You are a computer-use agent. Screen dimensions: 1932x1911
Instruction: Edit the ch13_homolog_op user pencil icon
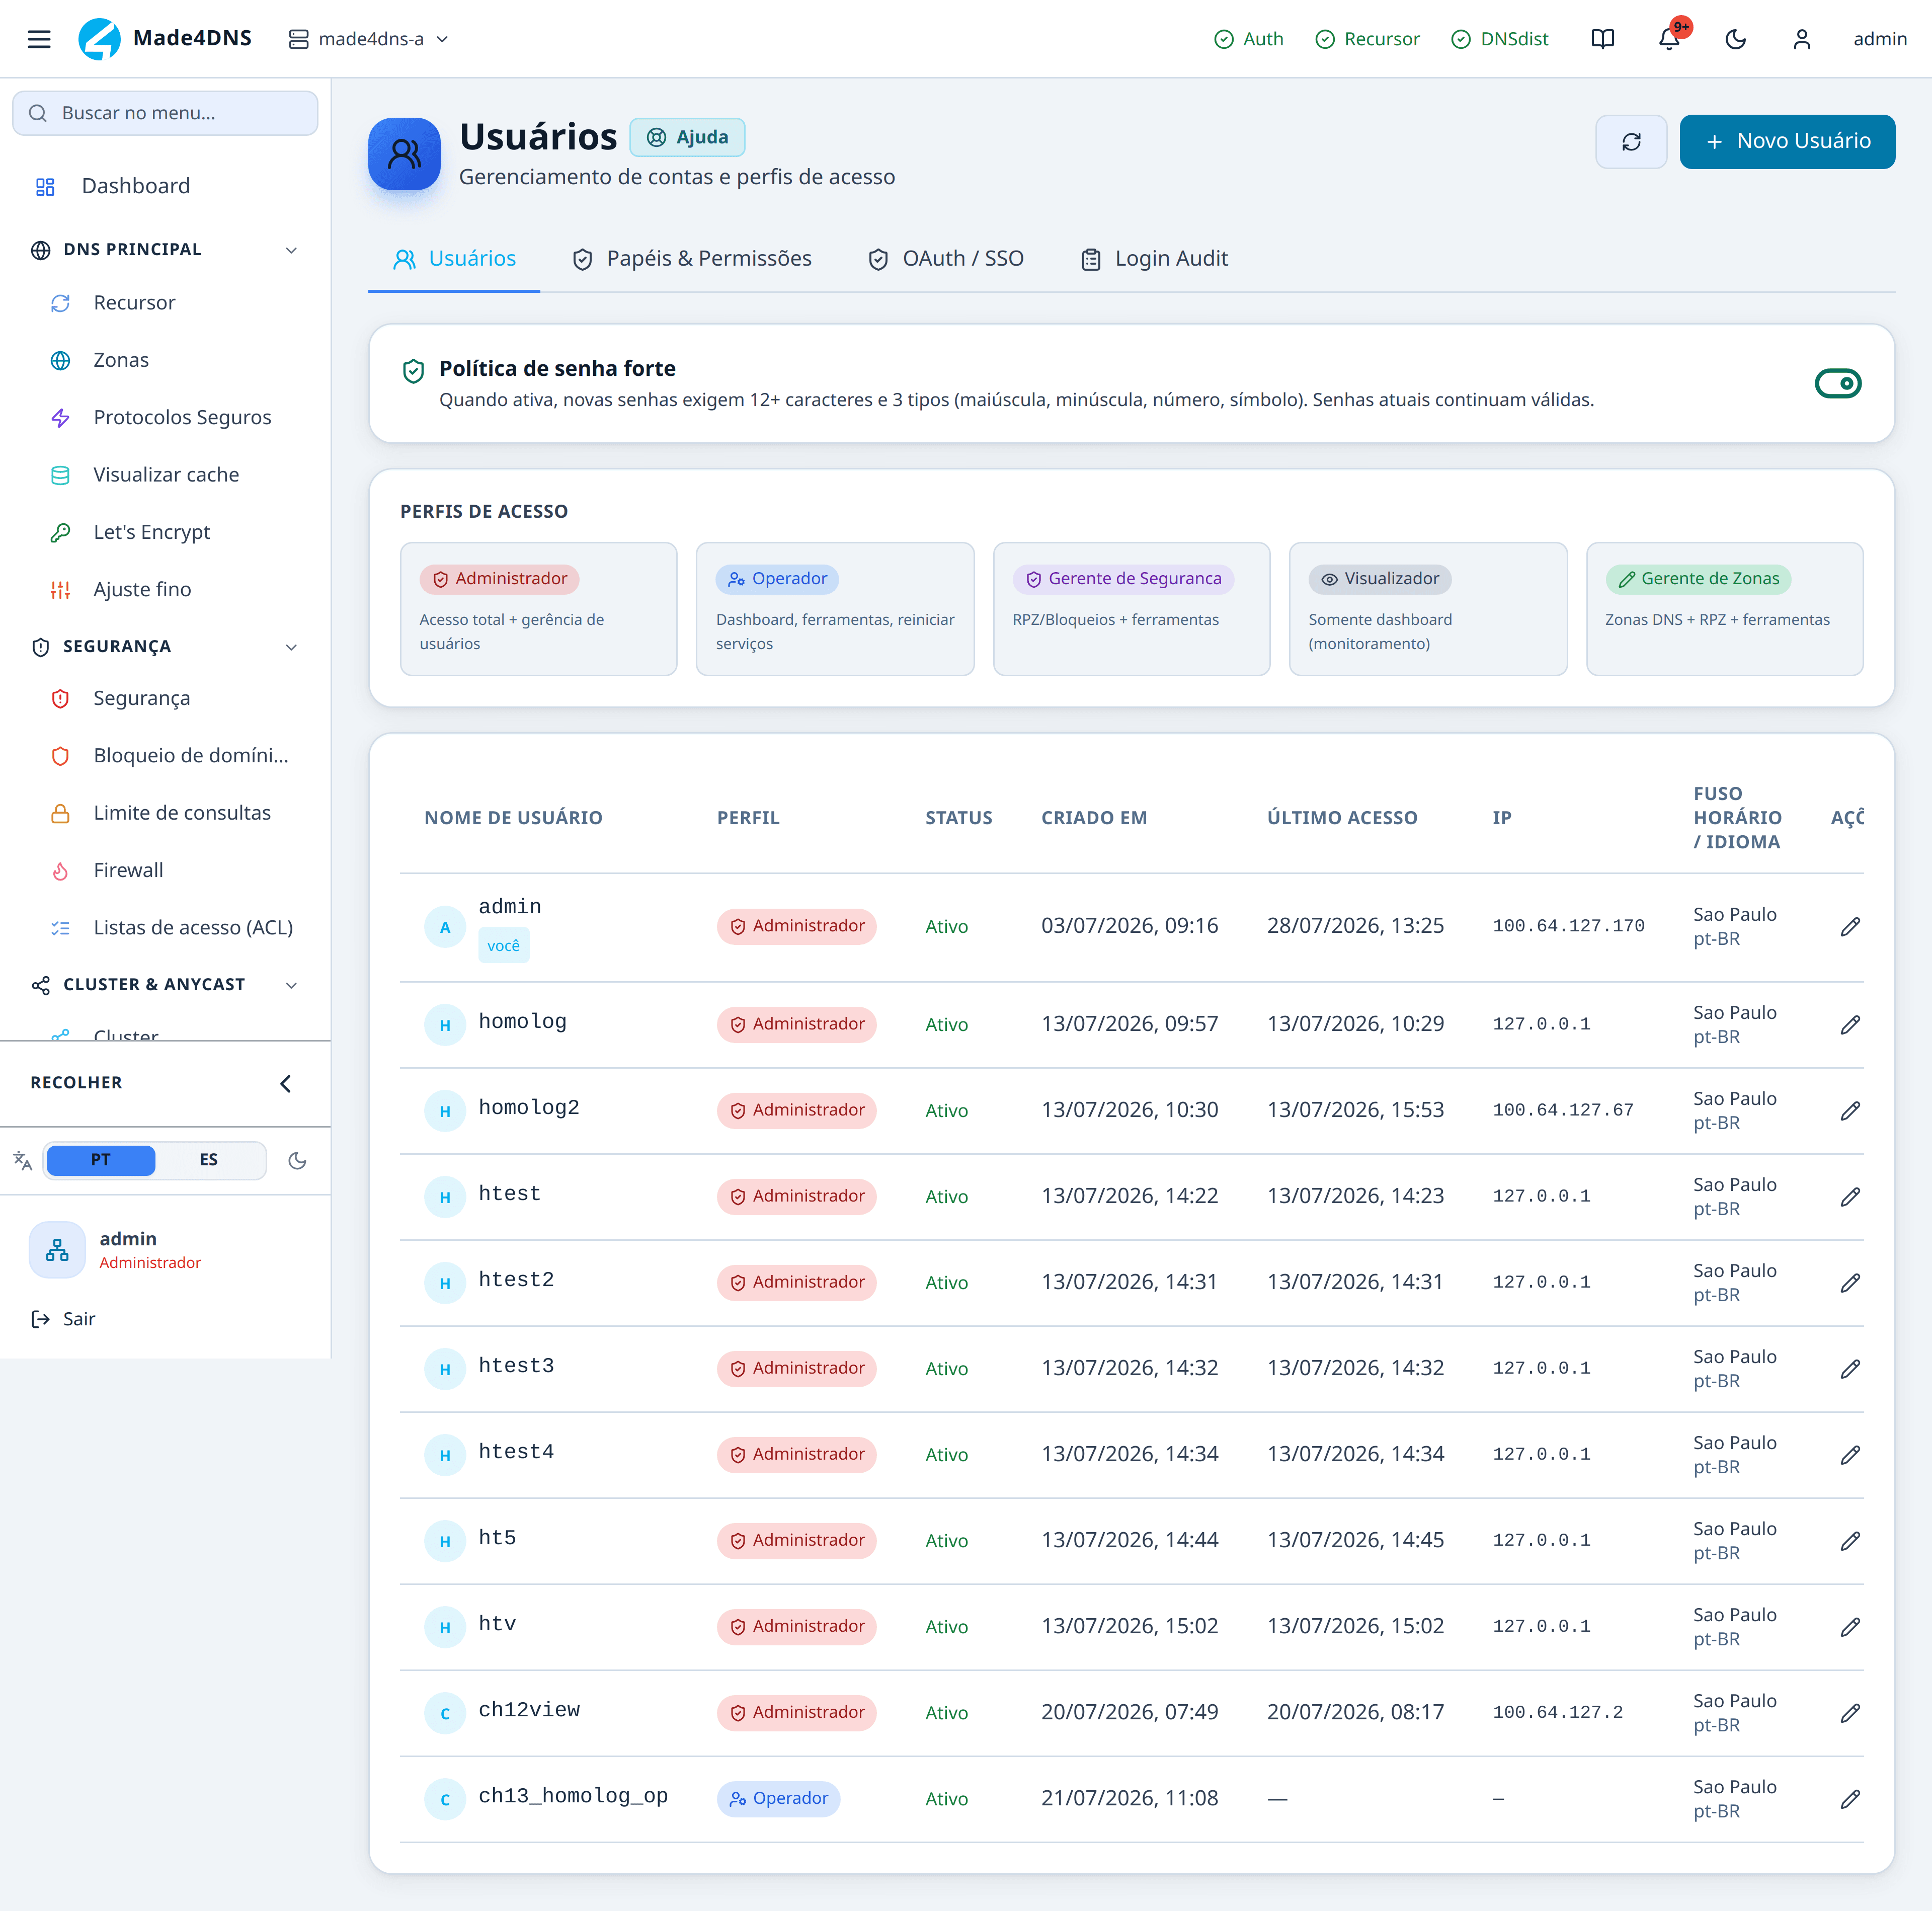click(x=1849, y=1799)
